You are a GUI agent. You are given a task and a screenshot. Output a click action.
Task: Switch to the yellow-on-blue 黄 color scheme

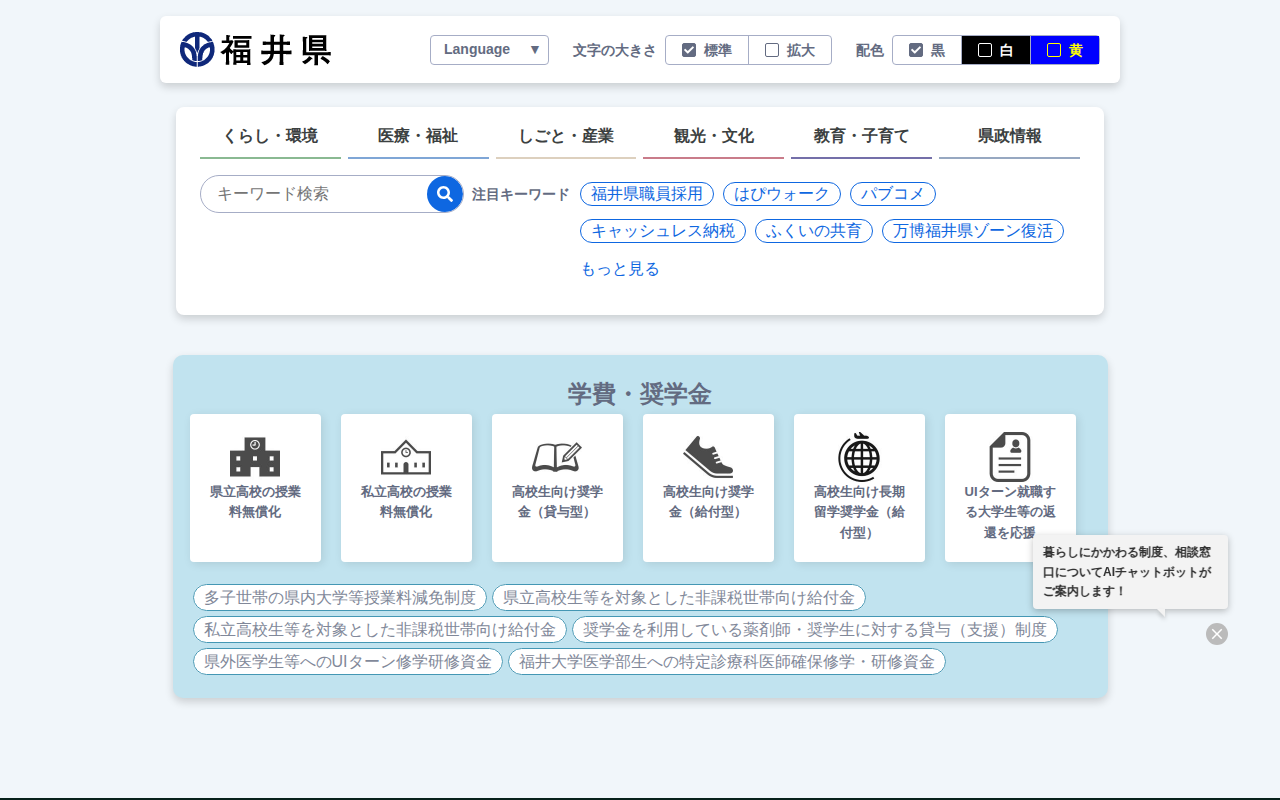pyautogui.click(x=1064, y=50)
